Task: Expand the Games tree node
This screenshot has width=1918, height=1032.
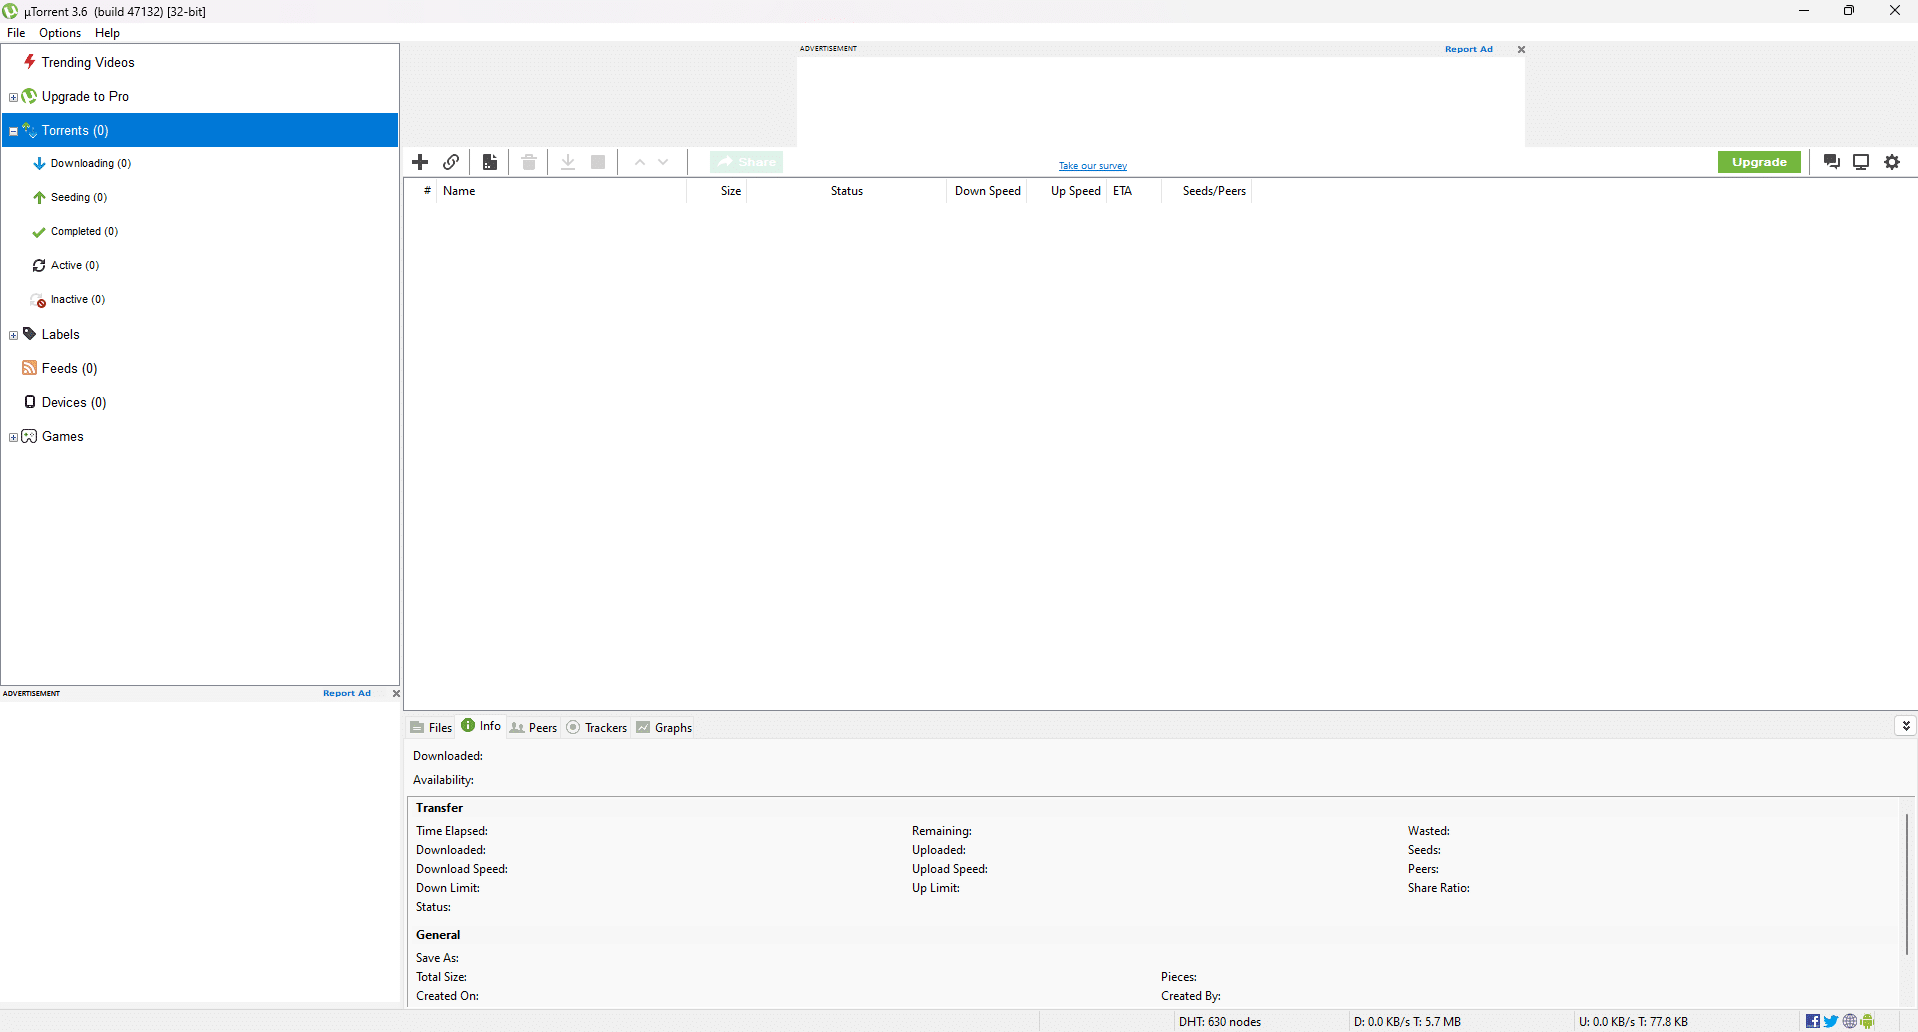Action: (x=13, y=437)
